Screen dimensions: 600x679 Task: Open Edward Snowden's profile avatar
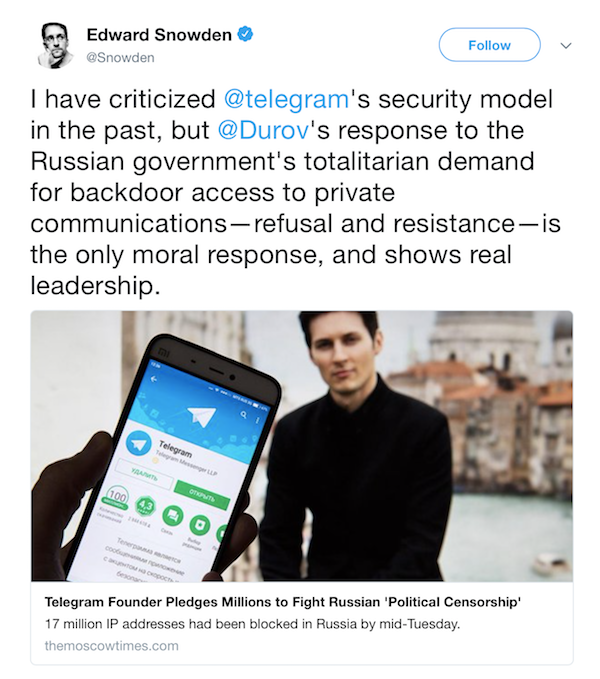point(56,45)
